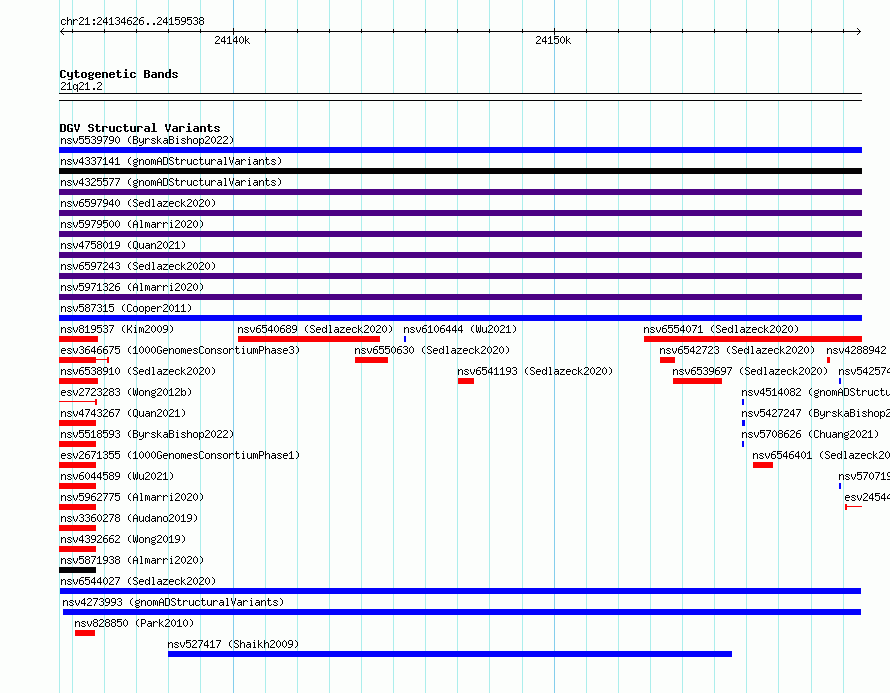Screen dimensions: 890x693
Task: Select esv3646675 (1000GenomesConsortiumPhase3) label
Action: [180, 350]
